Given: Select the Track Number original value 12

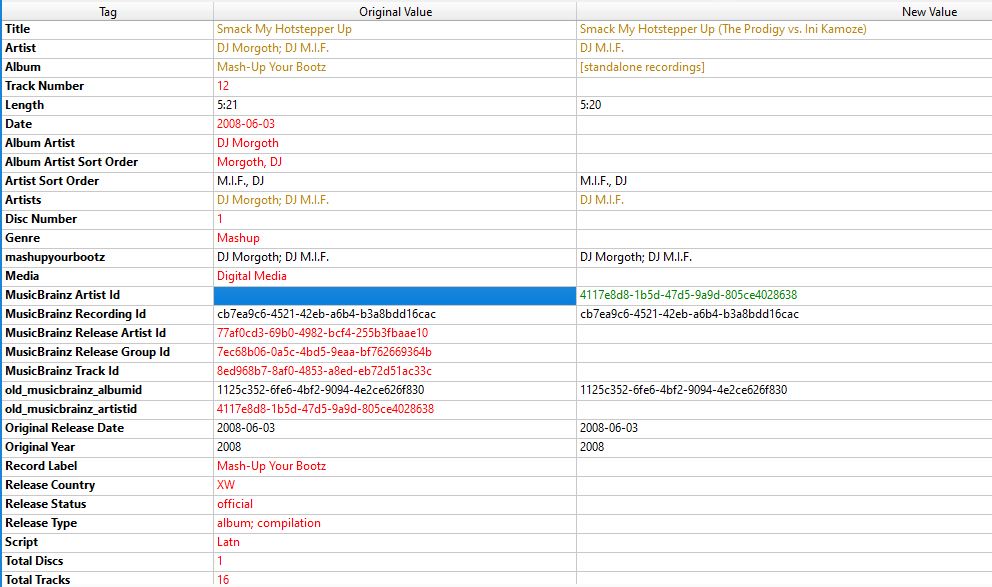Looking at the screenshot, I should (223, 86).
